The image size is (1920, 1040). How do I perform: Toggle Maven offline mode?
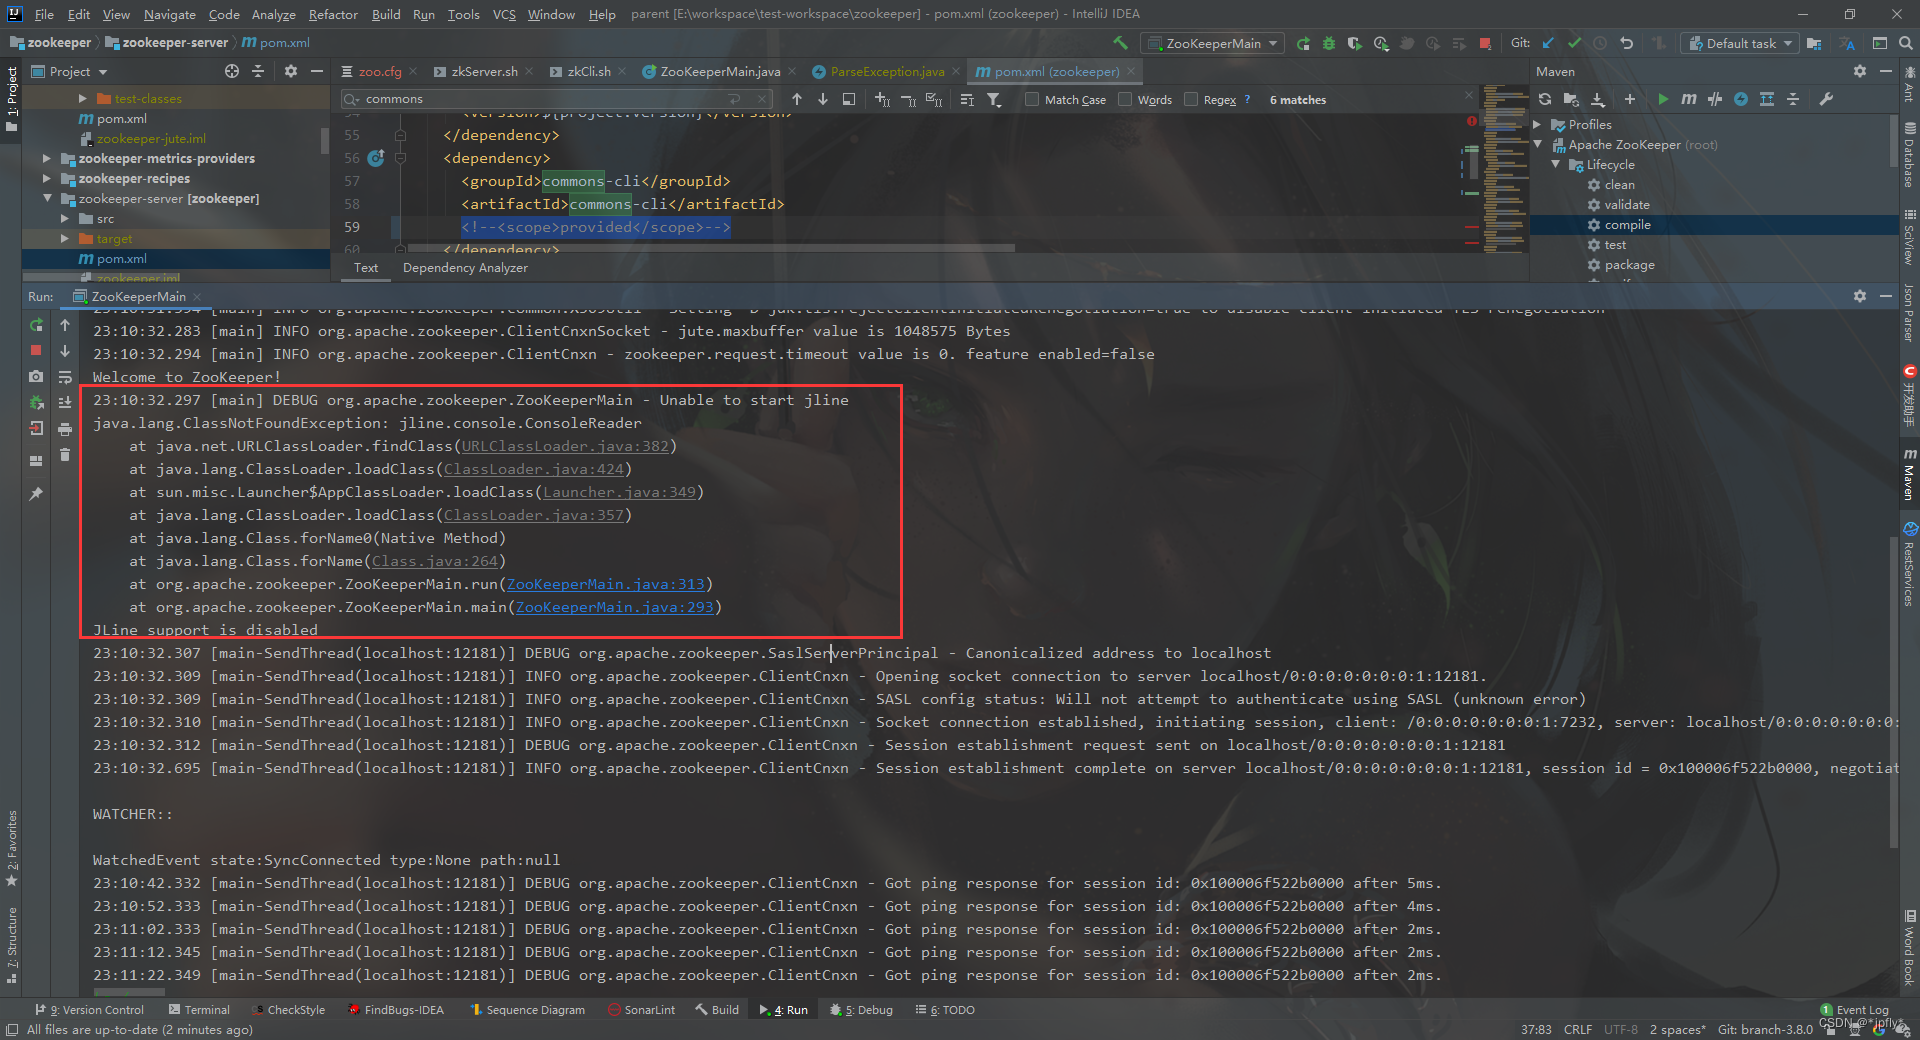pyautogui.click(x=1715, y=99)
